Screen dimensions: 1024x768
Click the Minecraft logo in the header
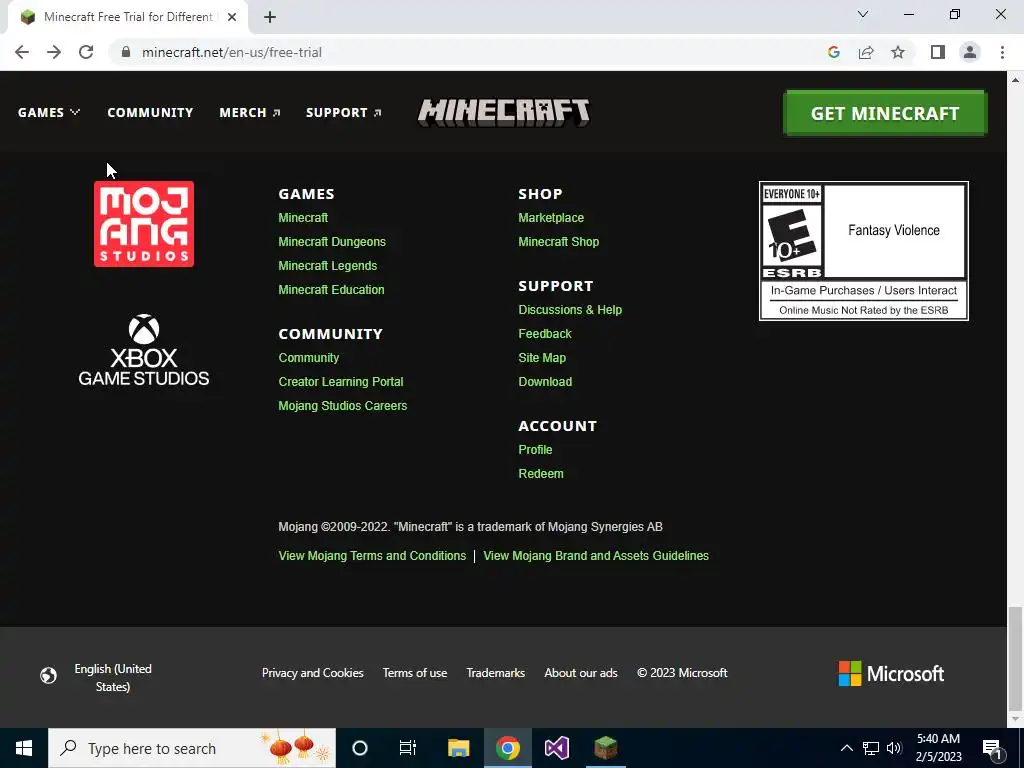[504, 112]
